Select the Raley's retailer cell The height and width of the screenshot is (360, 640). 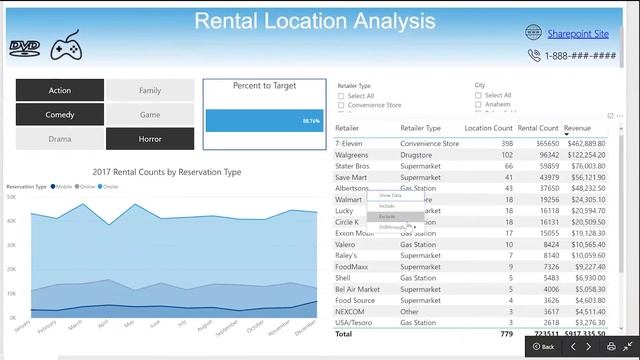tap(346, 256)
